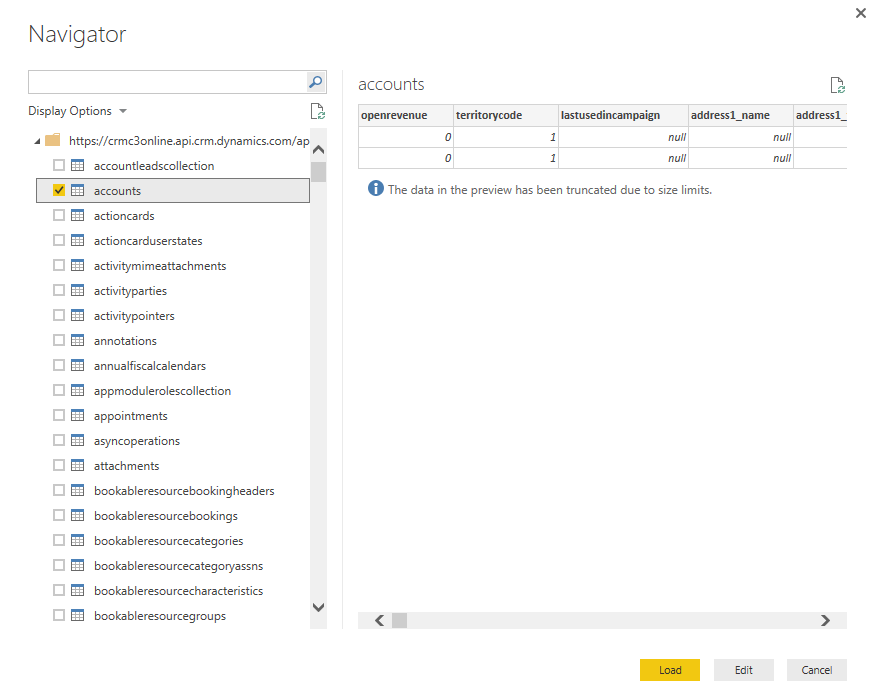Check the accountleadscollection checkbox
This screenshot has height=697, width=875.
tap(59, 165)
